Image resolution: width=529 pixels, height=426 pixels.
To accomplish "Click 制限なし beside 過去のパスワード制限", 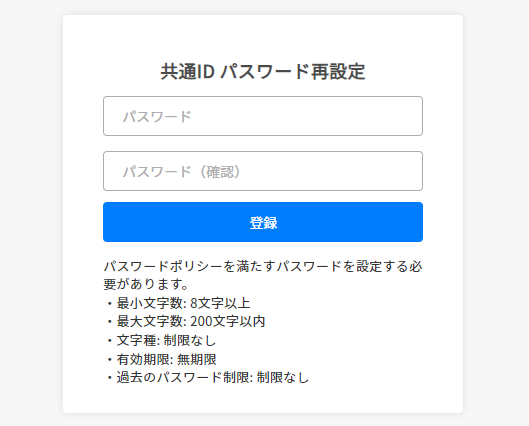I will (283, 377).
